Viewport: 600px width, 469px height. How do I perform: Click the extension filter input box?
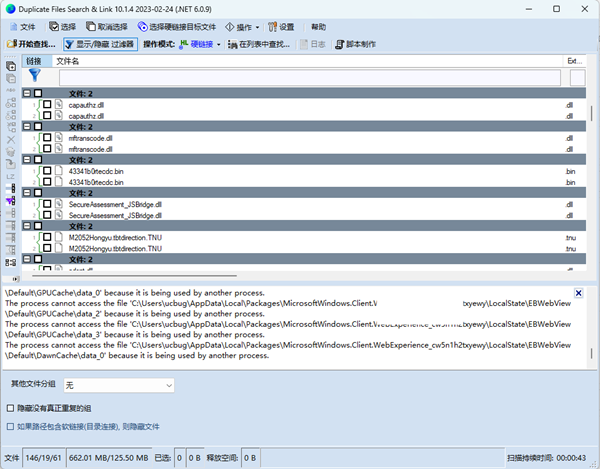tap(577, 78)
